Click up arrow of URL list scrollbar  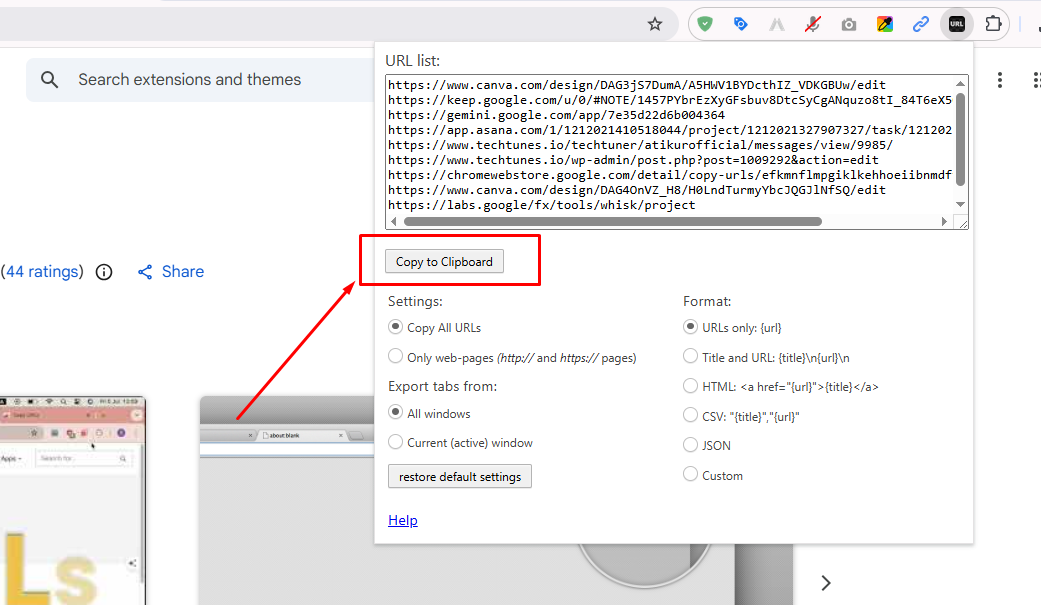[960, 84]
